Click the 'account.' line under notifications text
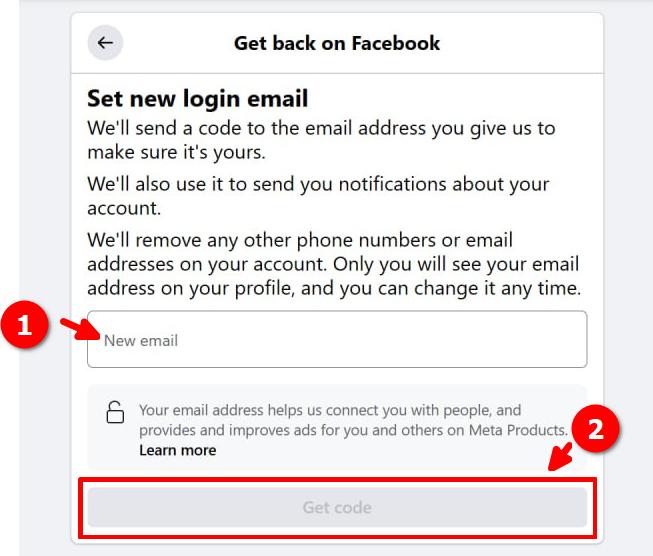 (x=124, y=208)
